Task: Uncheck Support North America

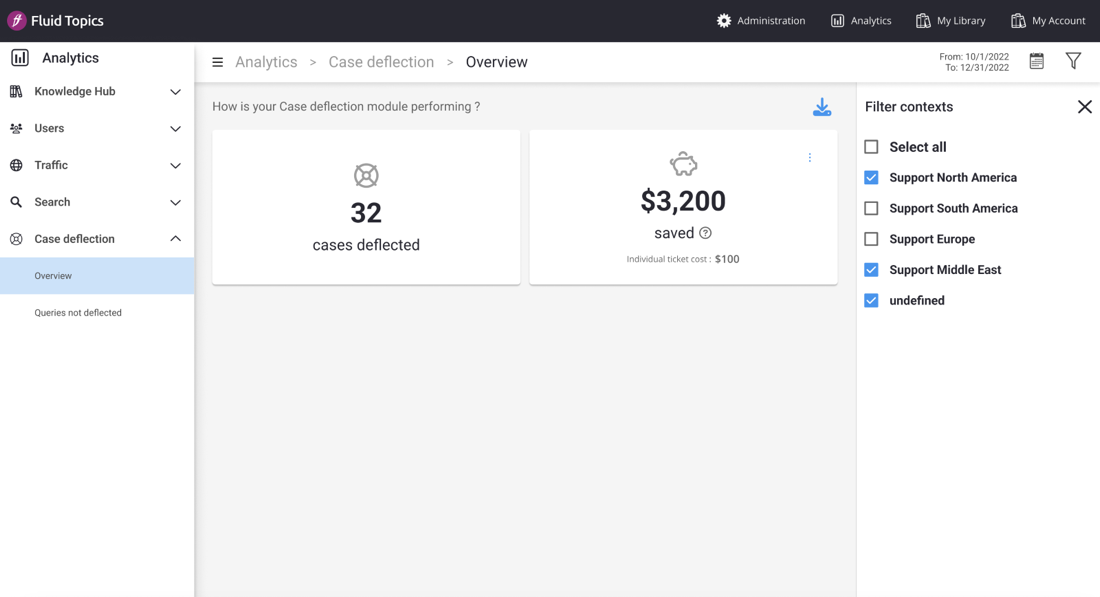Action: click(871, 178)
